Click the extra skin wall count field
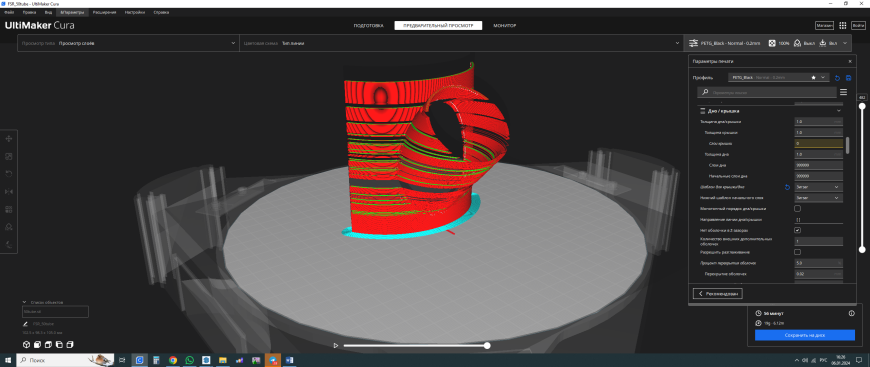870x367 pixels. click(x=818, y=242)
